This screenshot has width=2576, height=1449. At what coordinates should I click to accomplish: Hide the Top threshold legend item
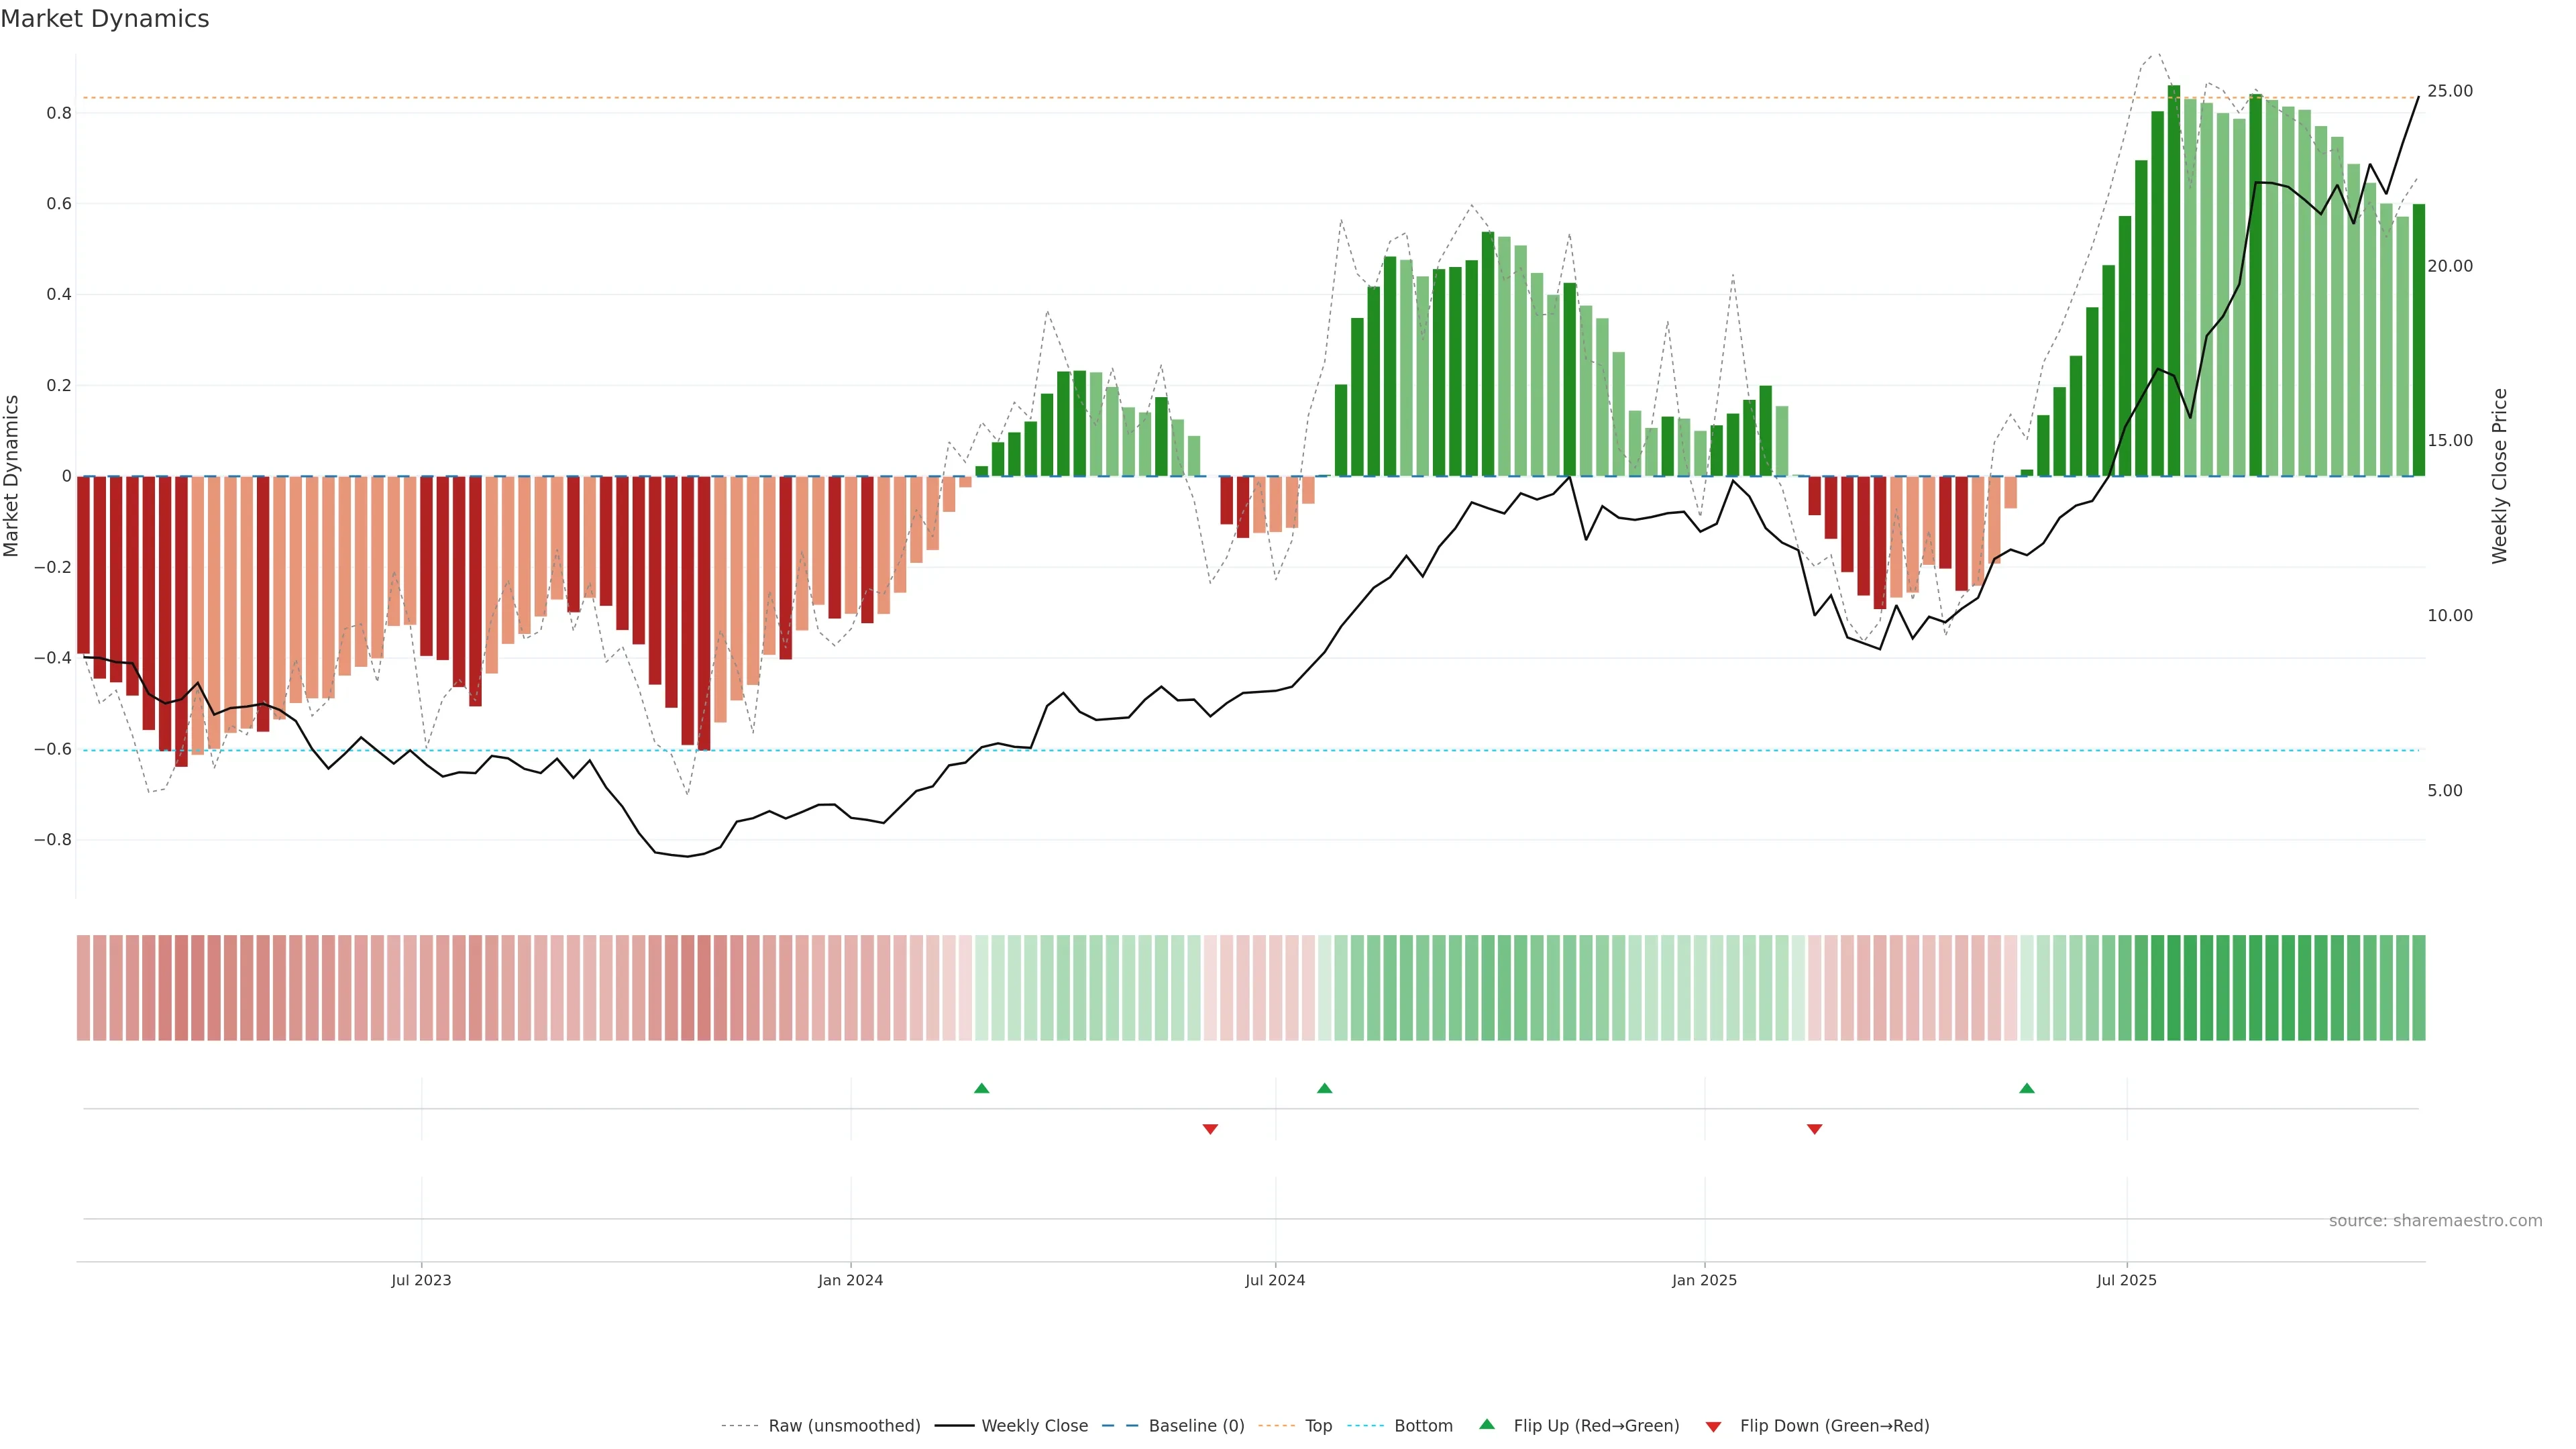pyautogui.click(x=1318, y=1425)
